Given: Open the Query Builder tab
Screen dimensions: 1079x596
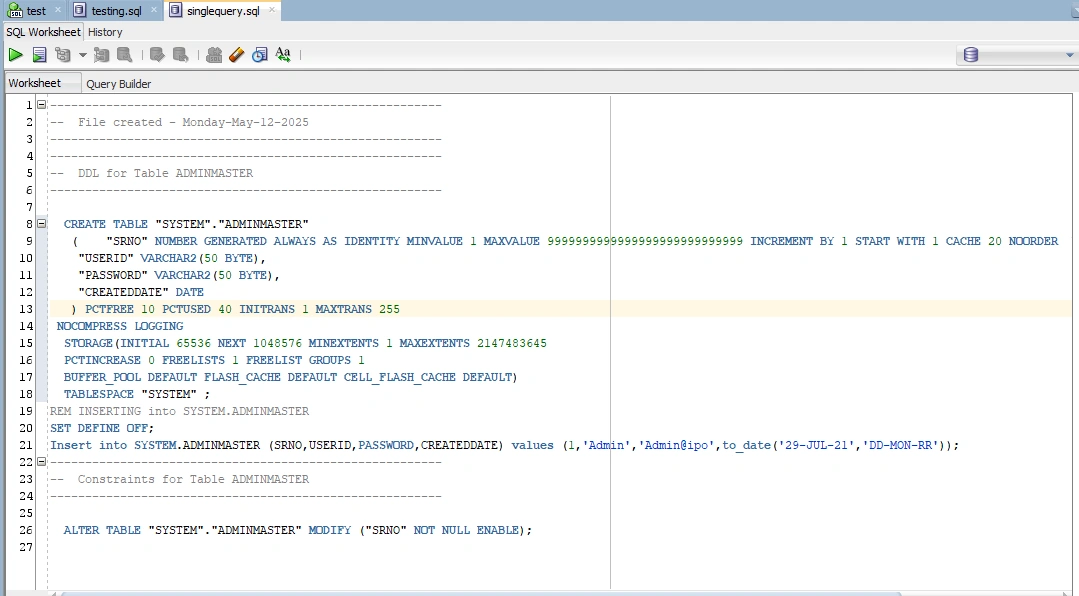Looking at the screenshot, I should coord(118,83).
